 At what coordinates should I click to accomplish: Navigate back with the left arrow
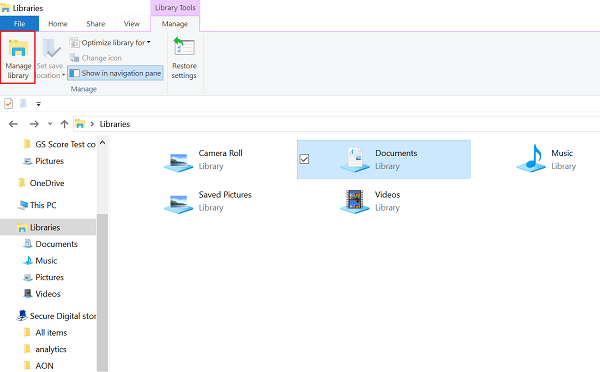click(x=13, y=124)
